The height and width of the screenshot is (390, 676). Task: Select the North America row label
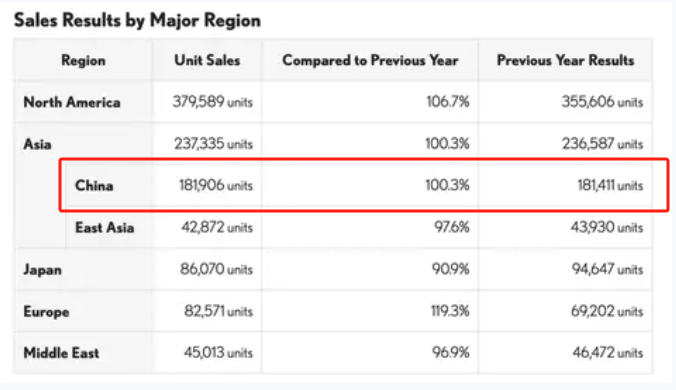coord(72,102)
